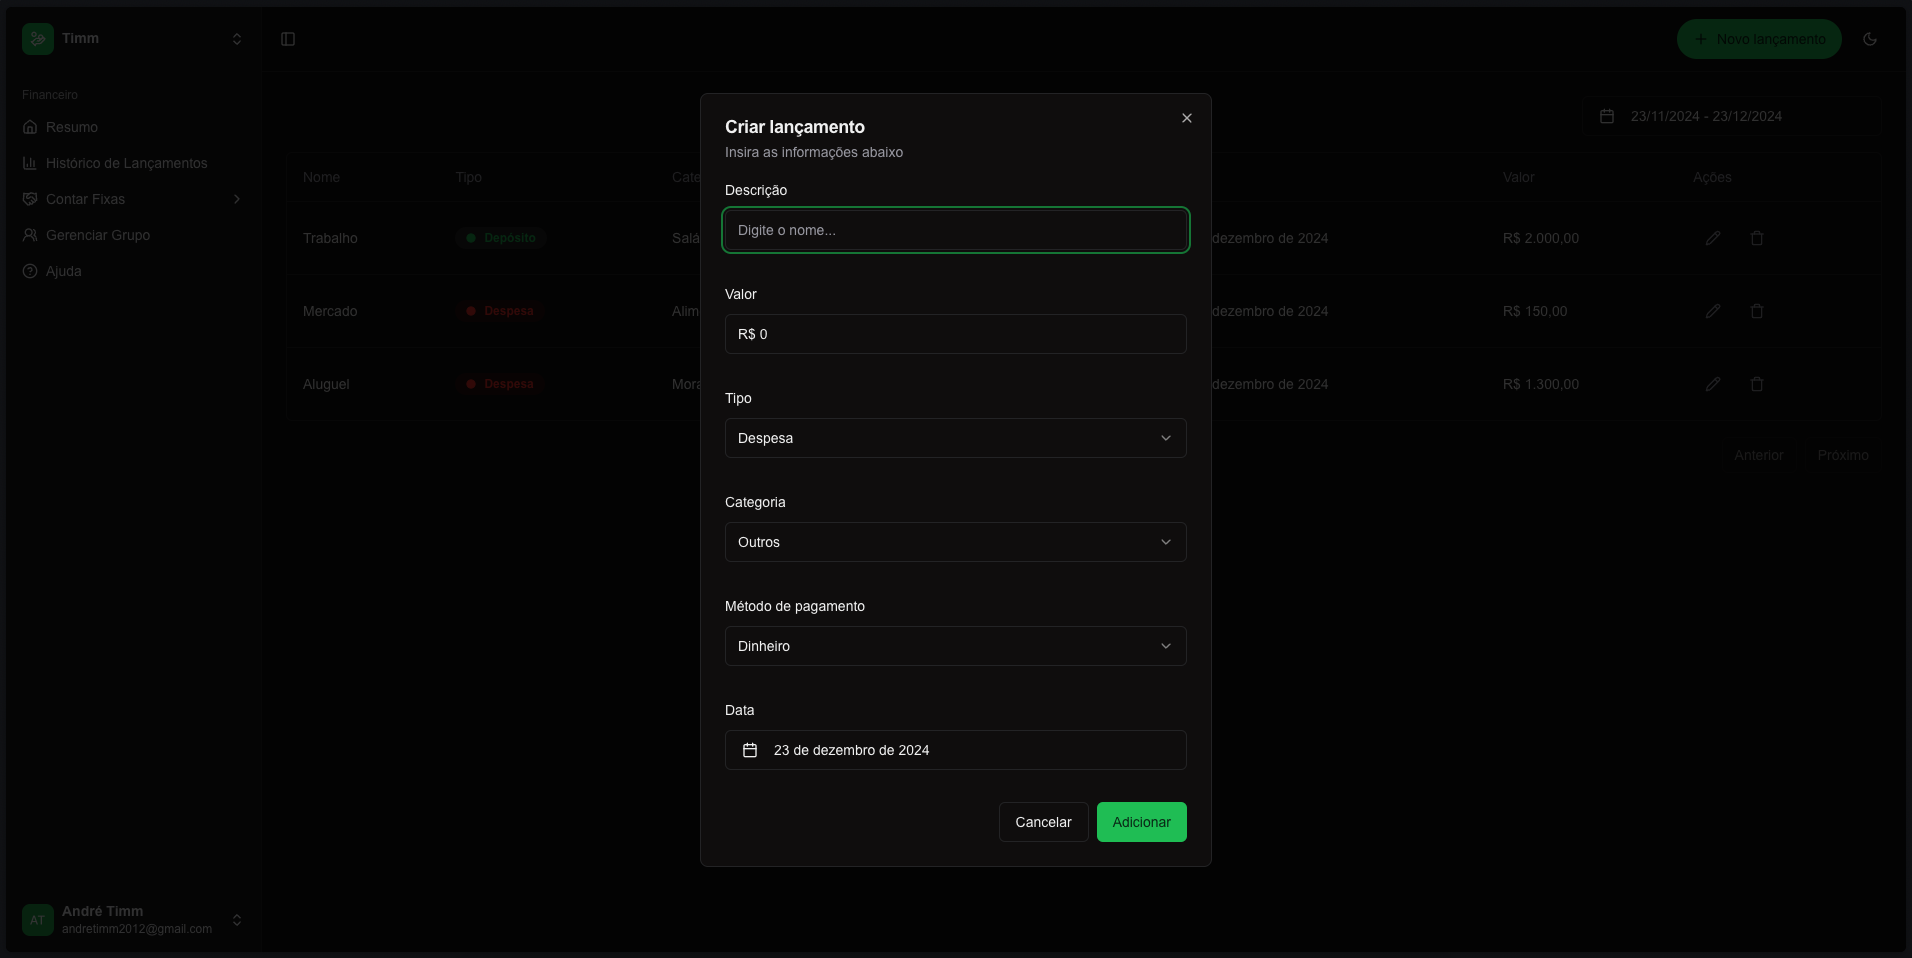
Task: Click the Anterior pagination button
Action: pos(1758,455)
